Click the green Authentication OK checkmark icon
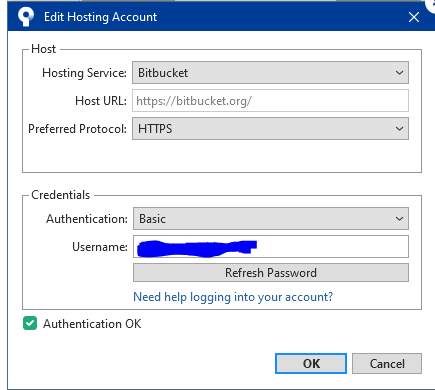 tap(30, 323)
